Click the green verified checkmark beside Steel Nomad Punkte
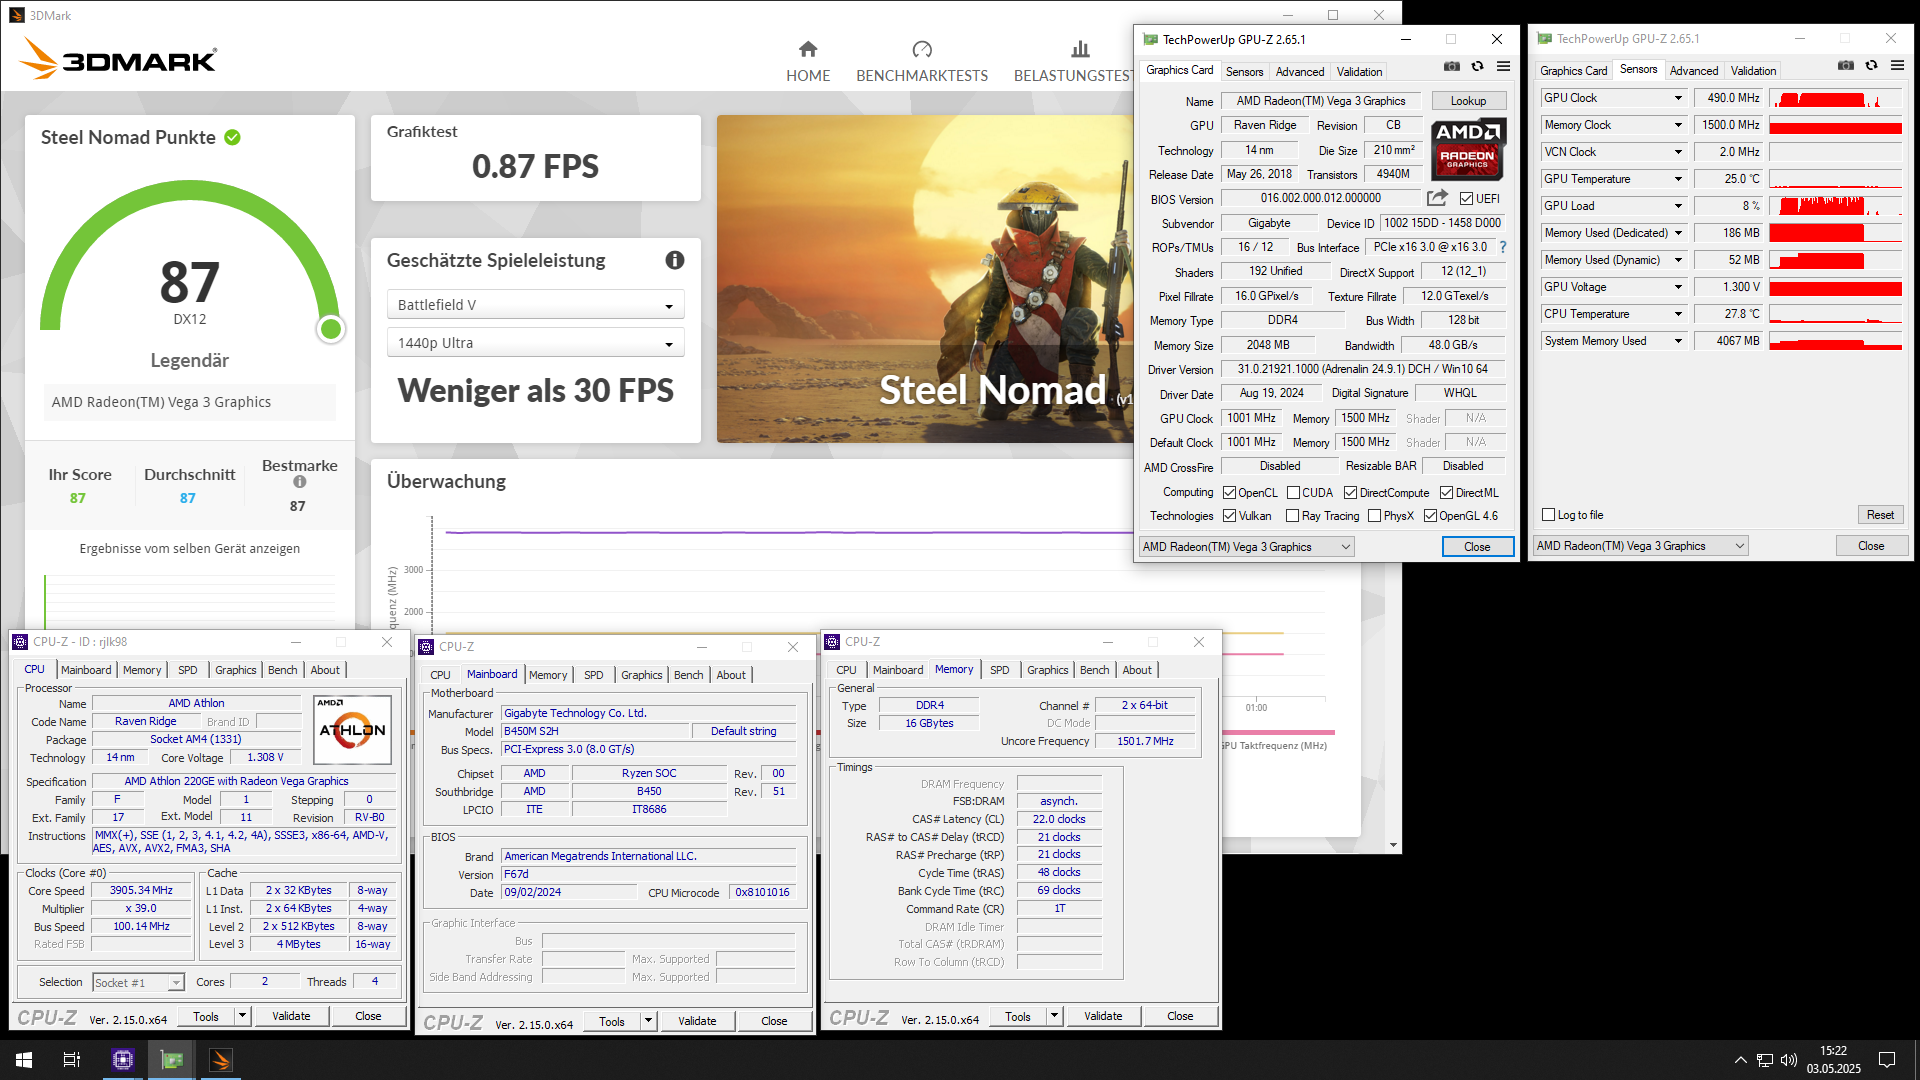The width and height of the screenshot is (1920, 1080). pos(232,137)
